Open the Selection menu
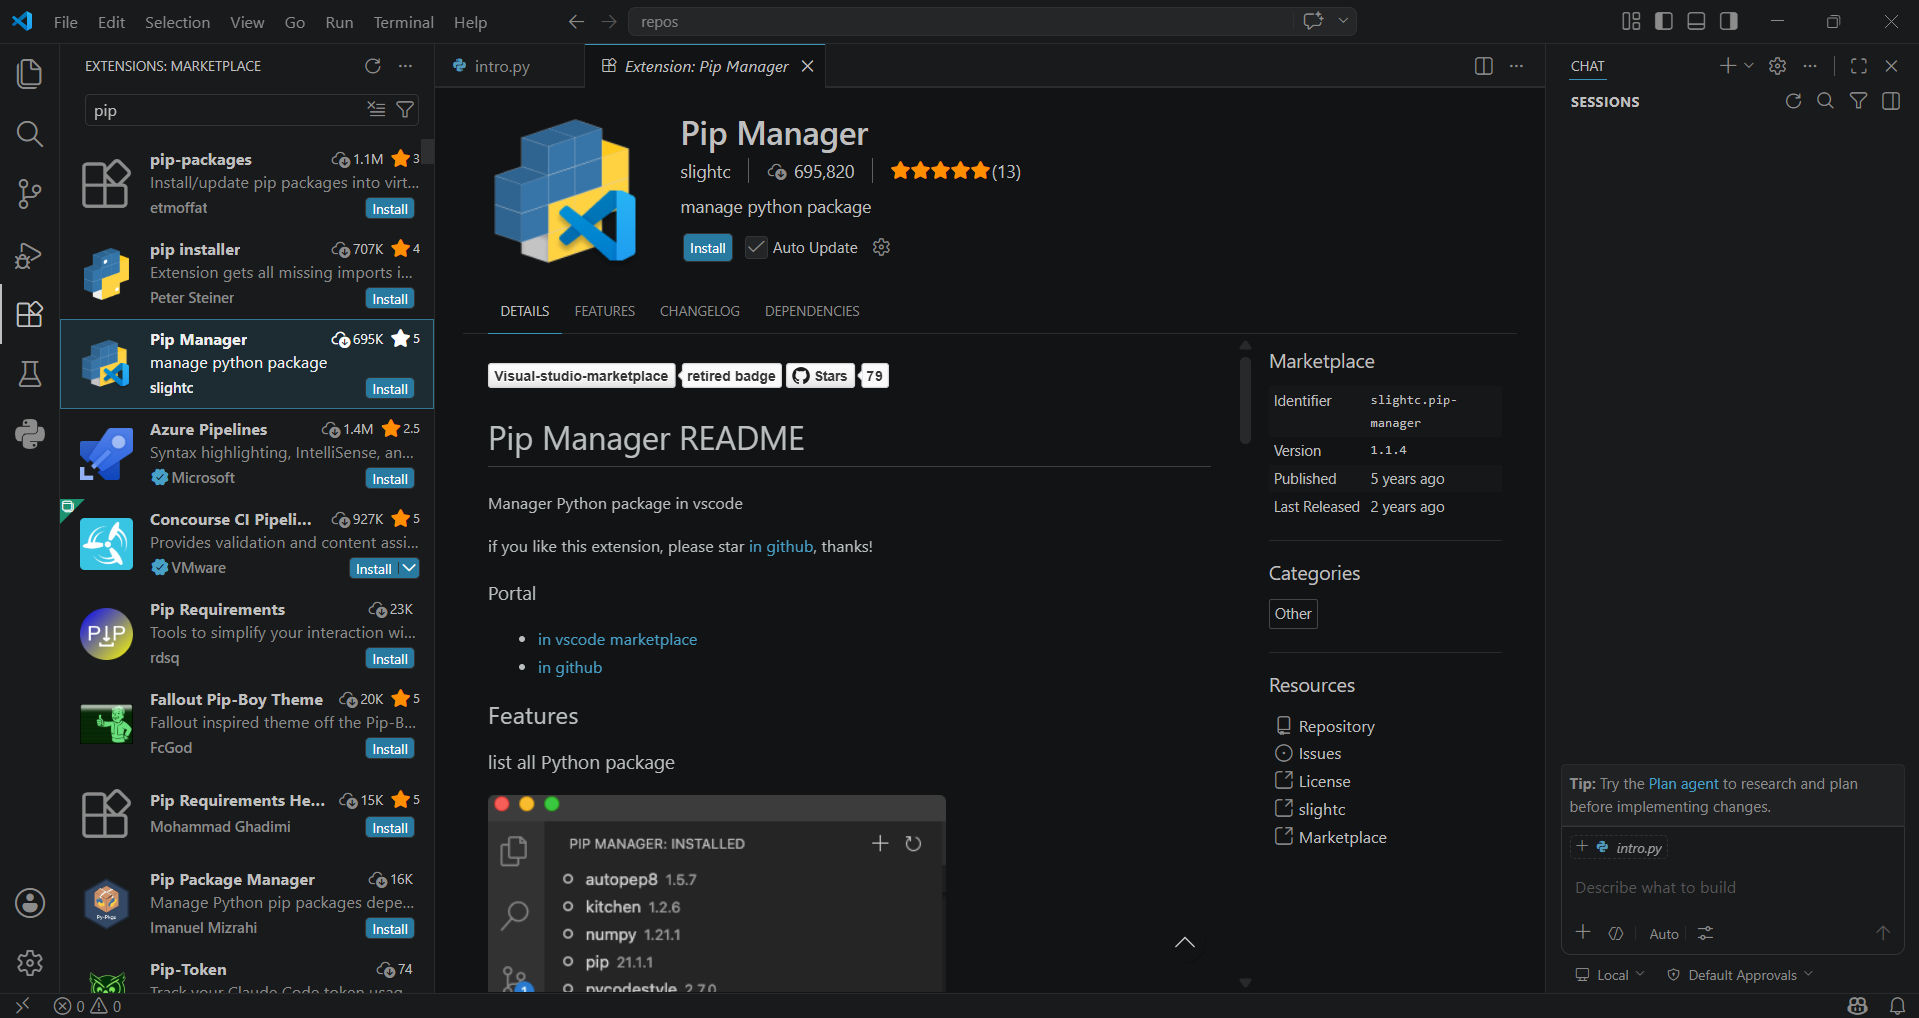 pos(177,22)
